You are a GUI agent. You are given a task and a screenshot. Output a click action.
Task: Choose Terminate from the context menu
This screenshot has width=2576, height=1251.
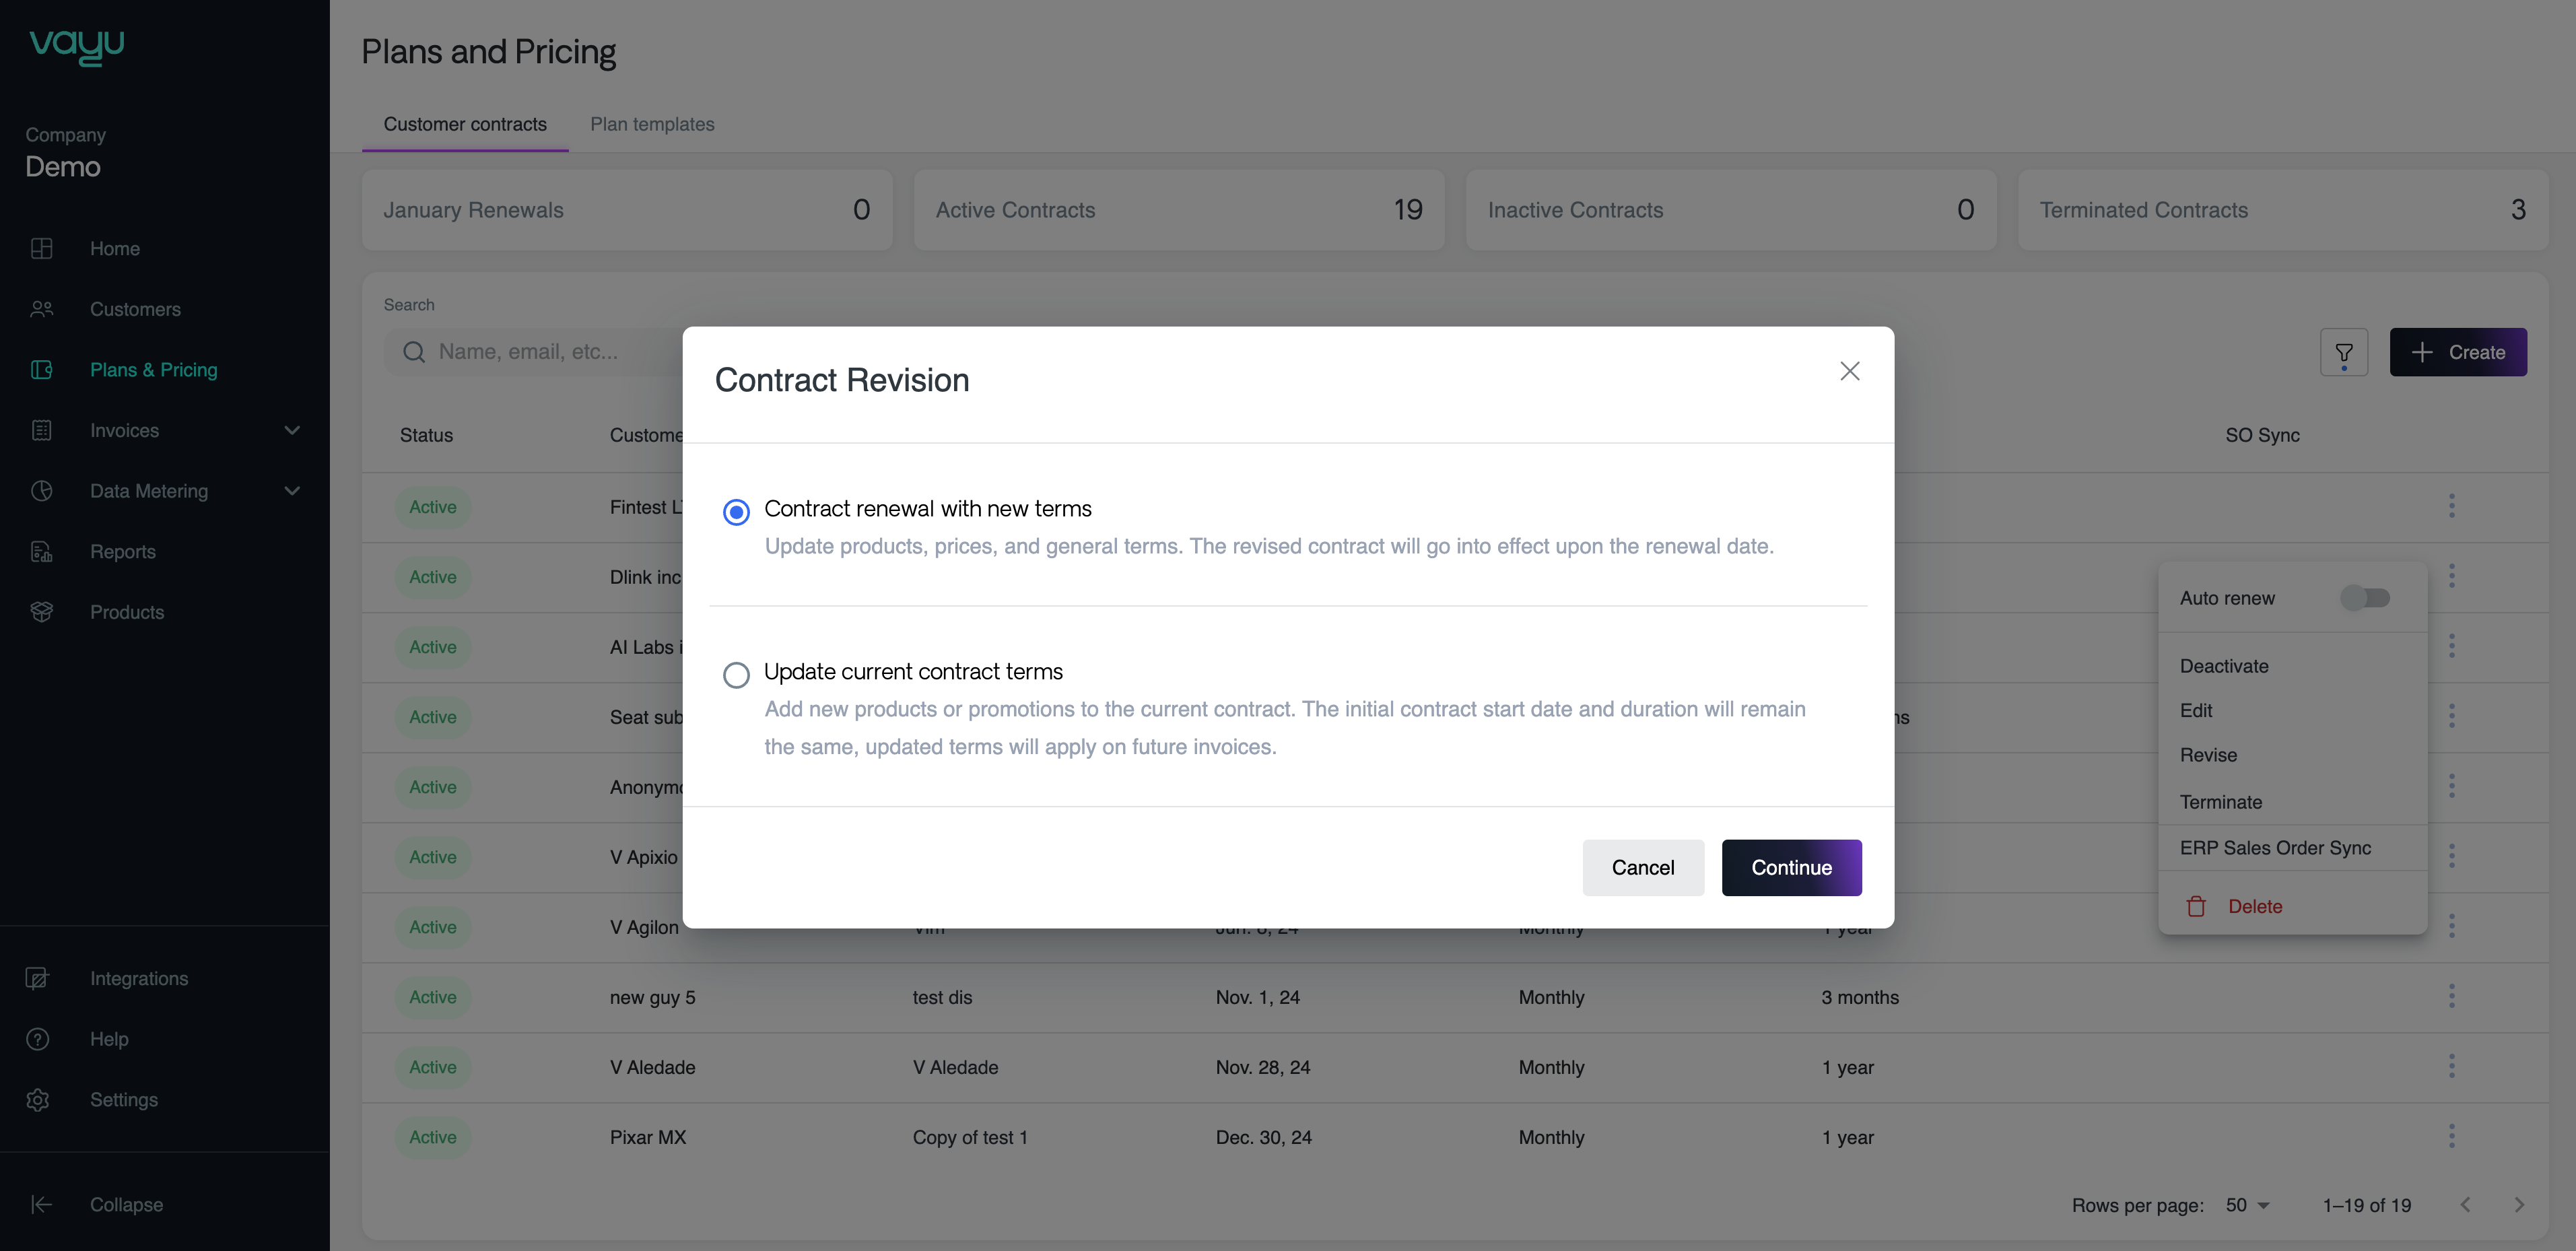2220,802
